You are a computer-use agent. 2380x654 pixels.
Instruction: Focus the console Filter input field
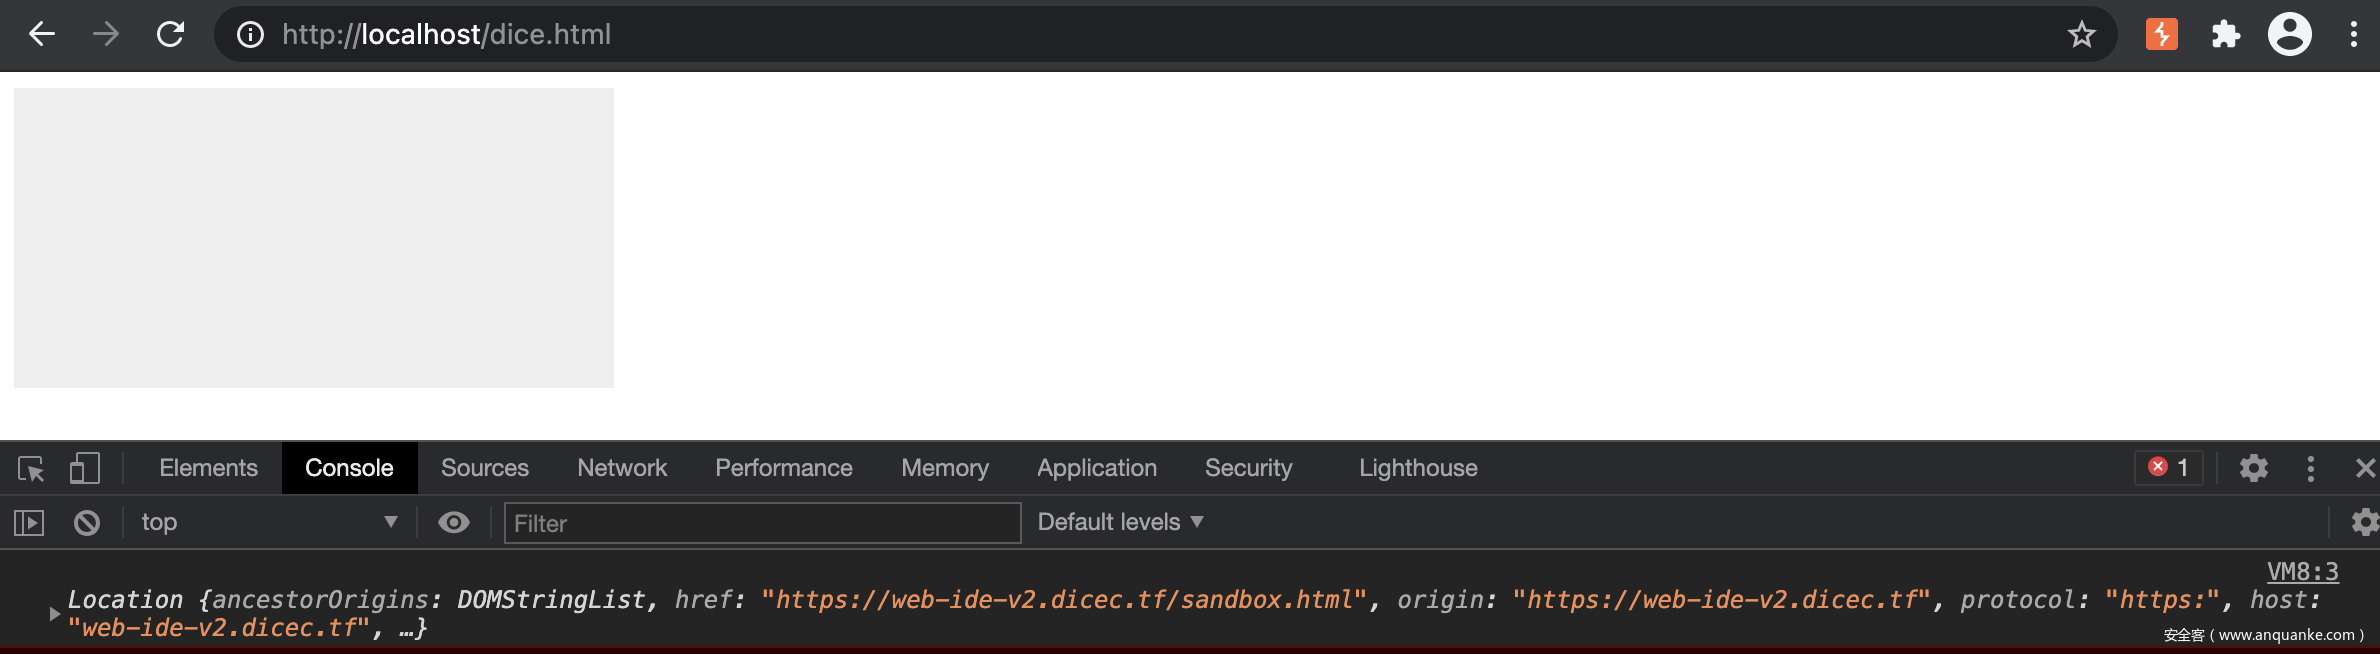pyautogui.click(x=762, y=523)
